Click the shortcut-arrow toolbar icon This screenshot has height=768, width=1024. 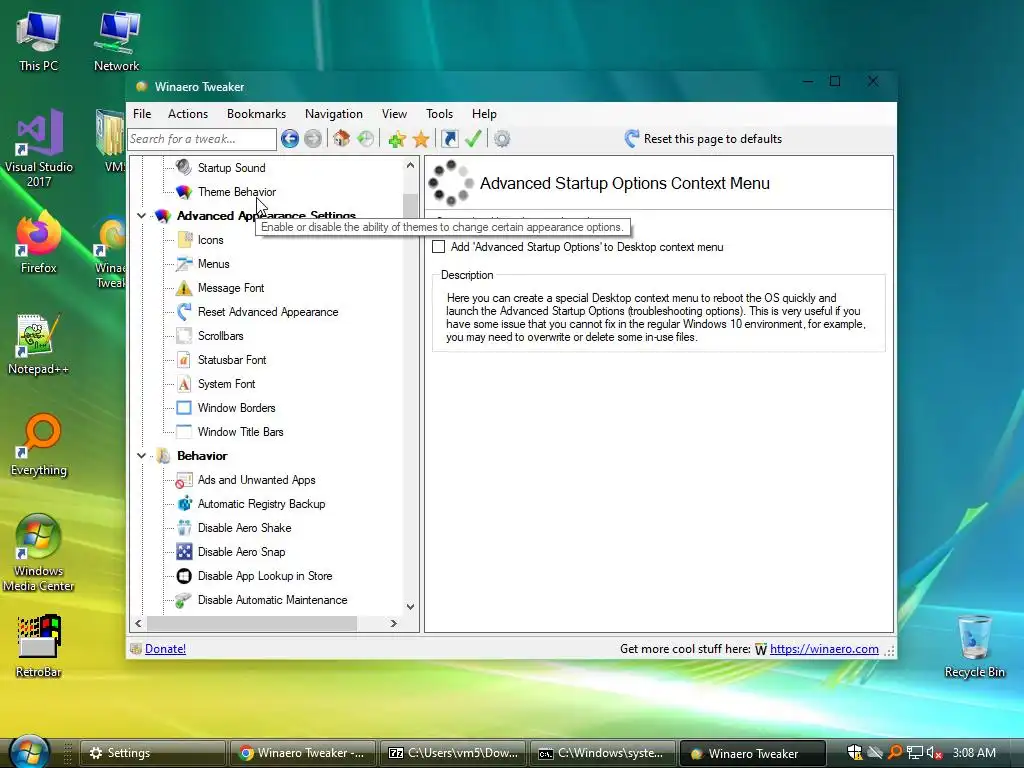pos(450,138)
